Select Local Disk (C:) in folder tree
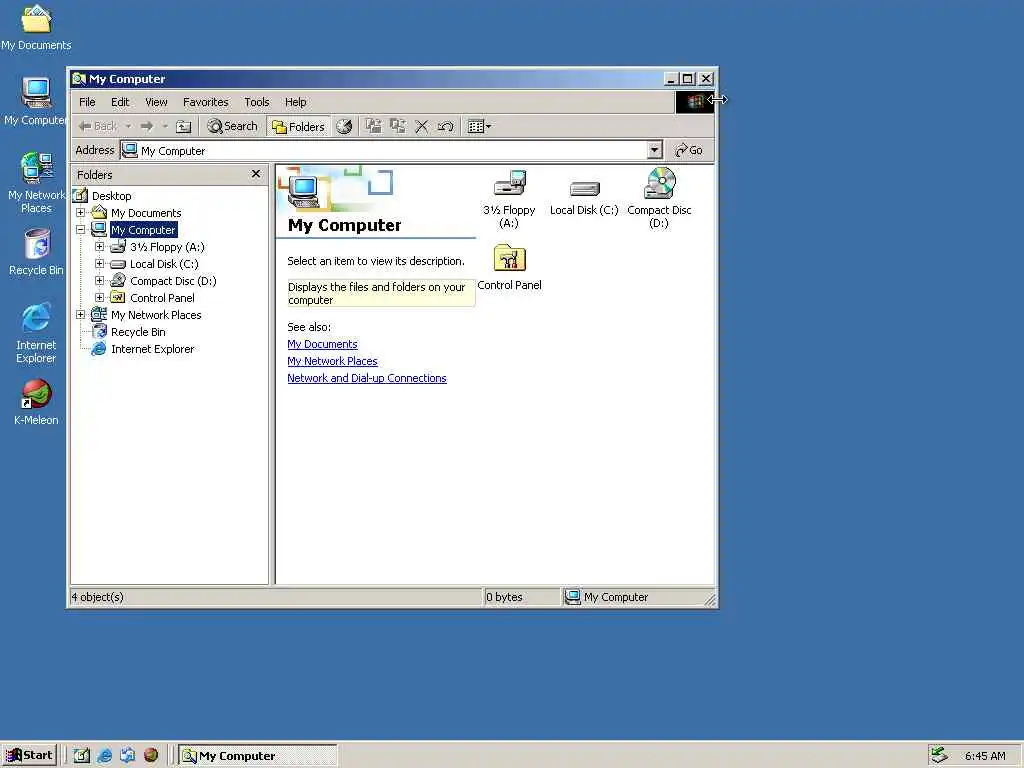This screenshot has width=1024, height=768. [164, 264]
